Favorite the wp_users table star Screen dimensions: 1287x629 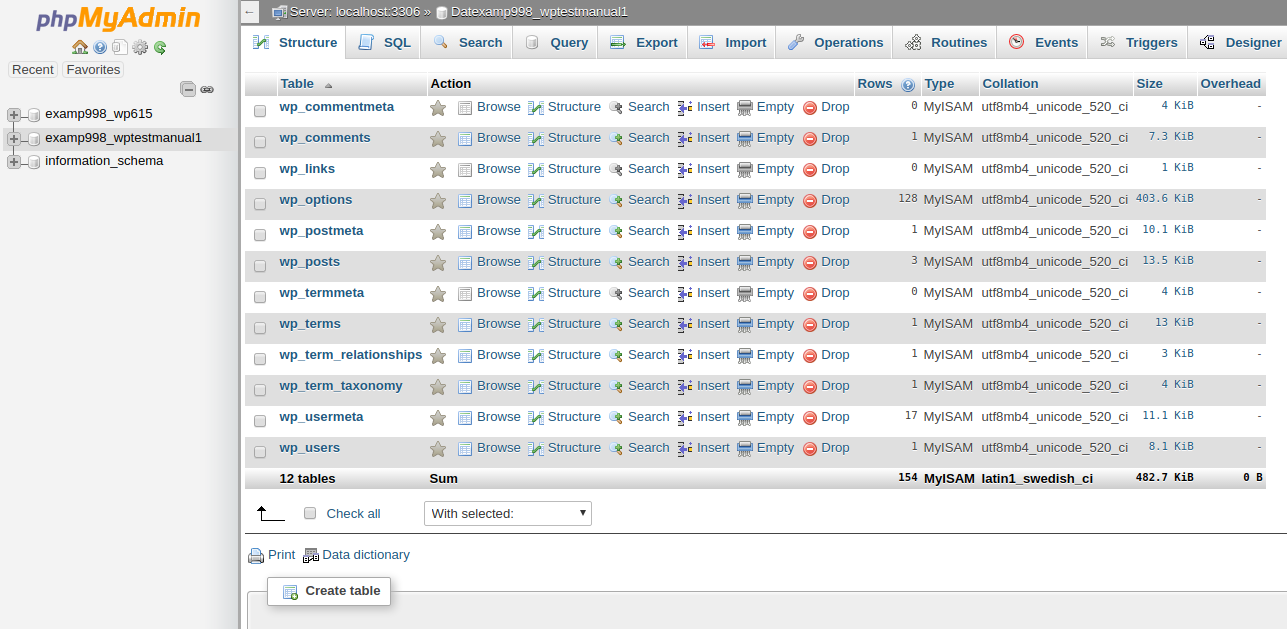(x=438, y=449)
